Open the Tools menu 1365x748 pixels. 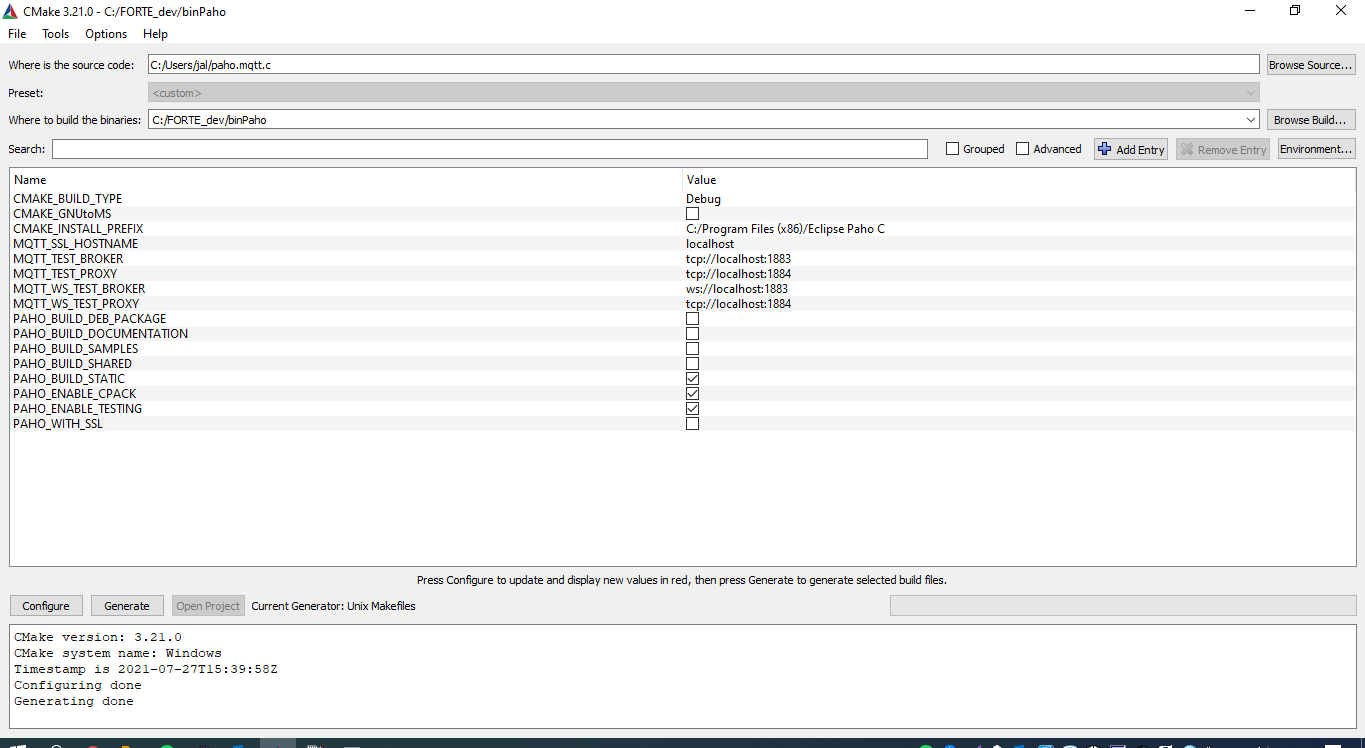(x=56, y=34)
